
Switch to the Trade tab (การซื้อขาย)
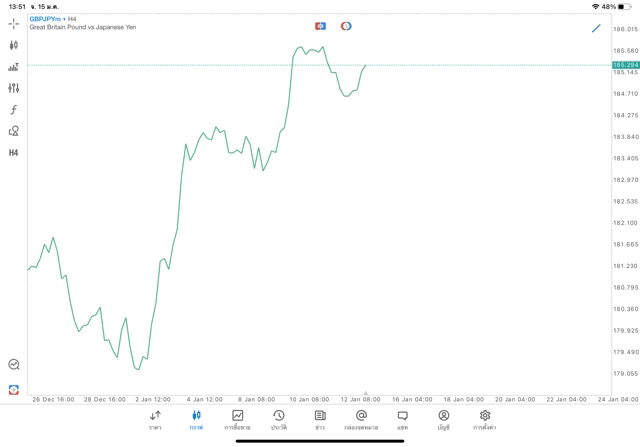click(237, 419)
